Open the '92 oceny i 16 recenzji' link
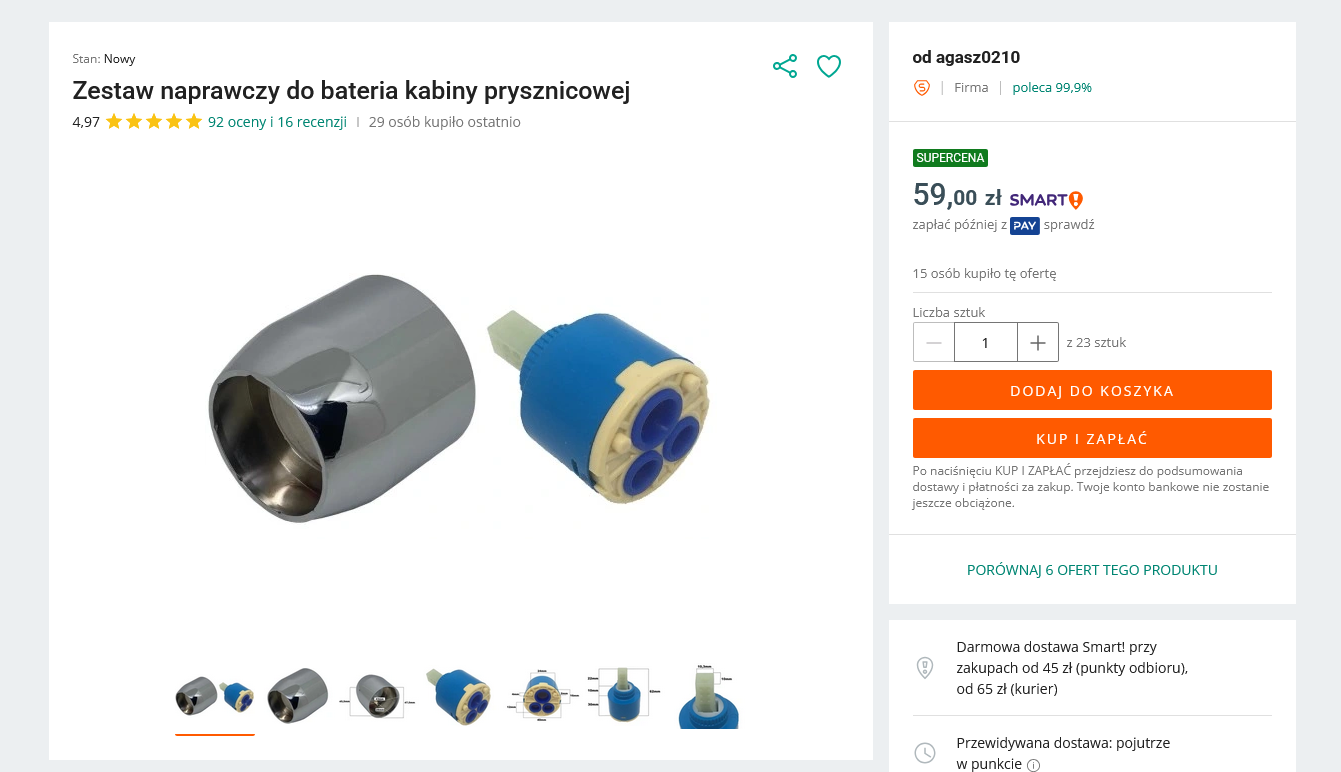The height and width of the screenshot is (772, 1341). pos(277,122)
